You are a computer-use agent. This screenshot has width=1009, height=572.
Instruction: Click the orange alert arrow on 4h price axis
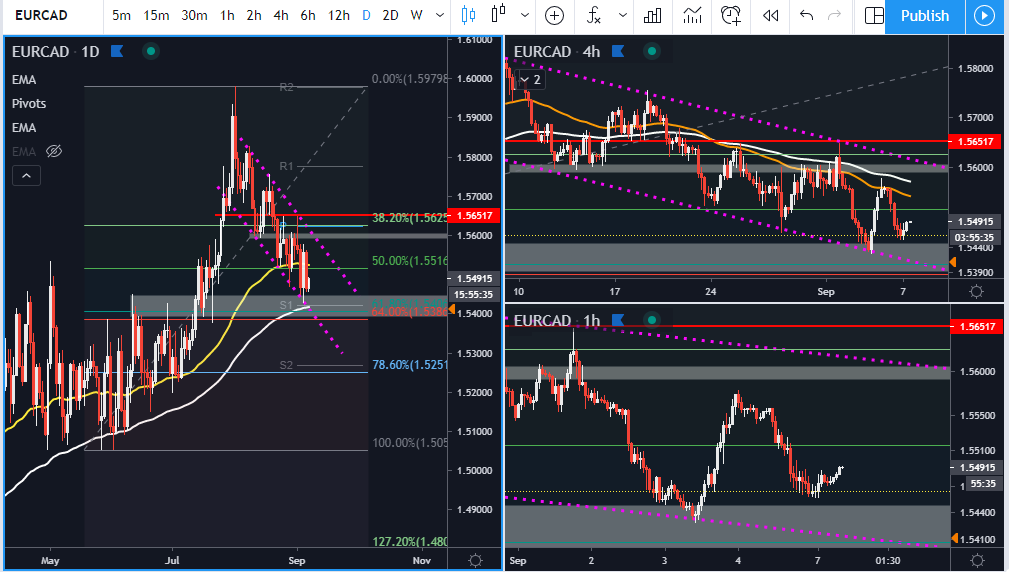(953, 262)
